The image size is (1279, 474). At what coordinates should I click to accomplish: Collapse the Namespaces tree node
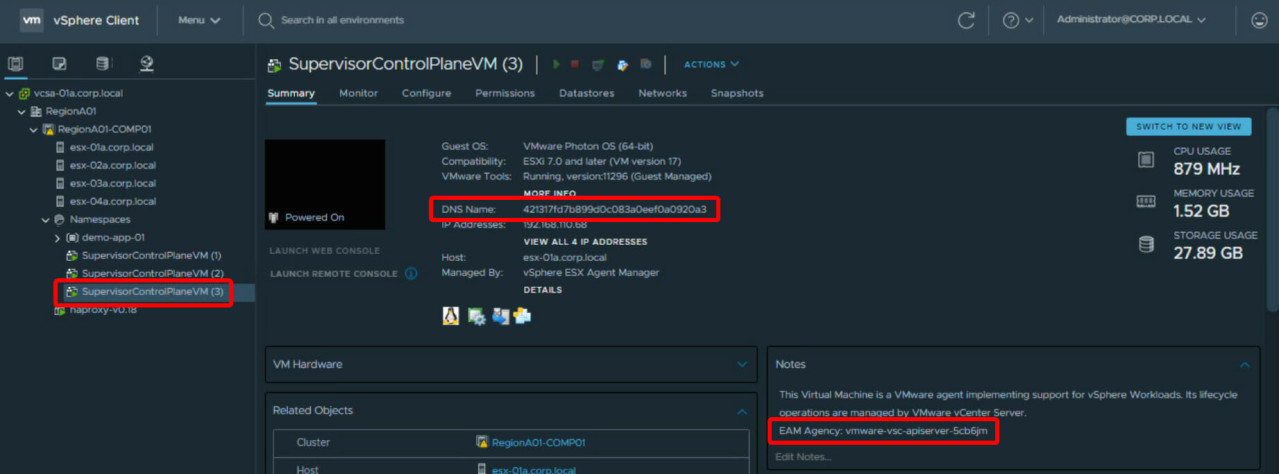tap(46, 219)
